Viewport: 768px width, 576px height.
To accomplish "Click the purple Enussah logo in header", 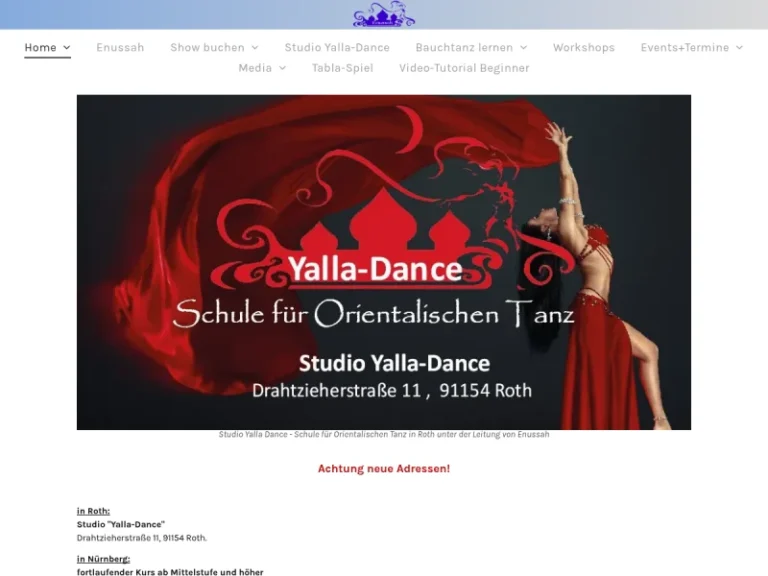I will click(x=384, y=14).
